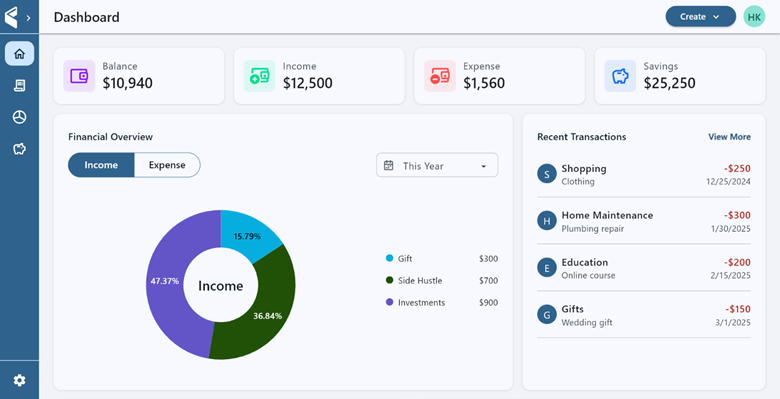780x399 pixels.
Task: Click the H avatar for Home Maintenance
Action: tap(547, 221)
